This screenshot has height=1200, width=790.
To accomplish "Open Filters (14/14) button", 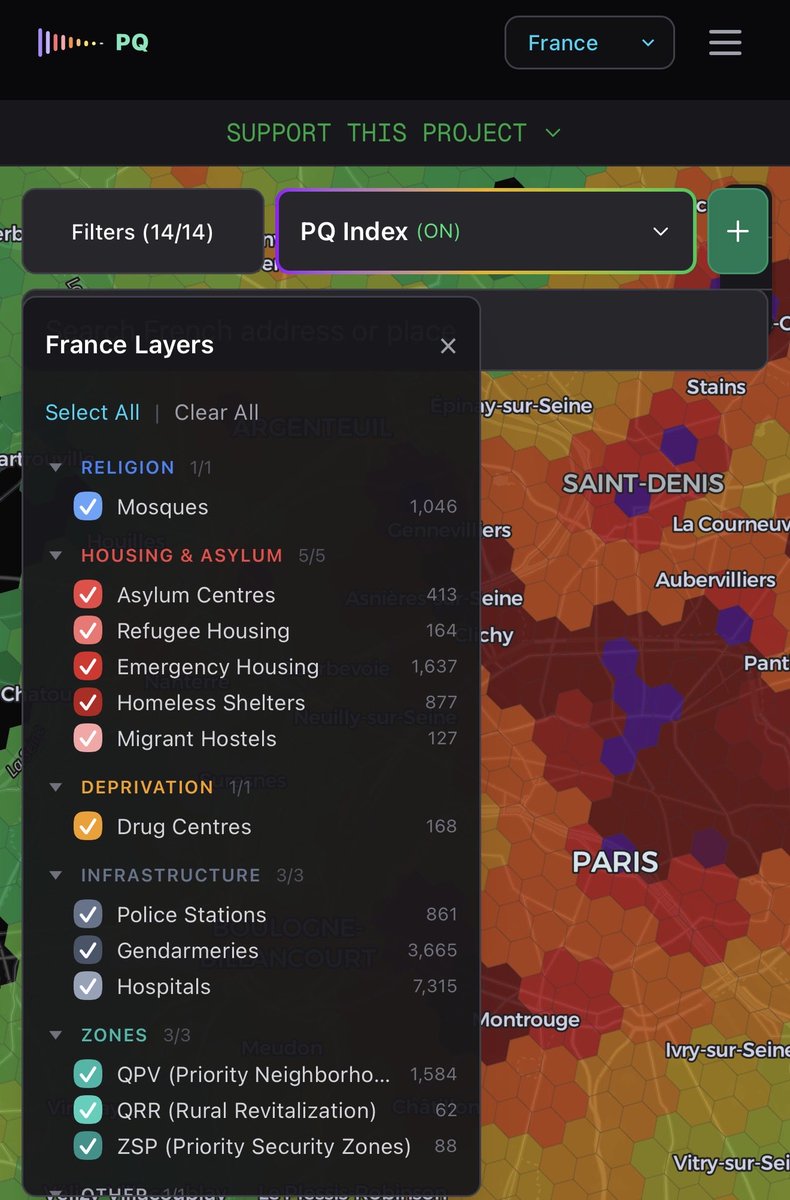I will coord(143,232).
